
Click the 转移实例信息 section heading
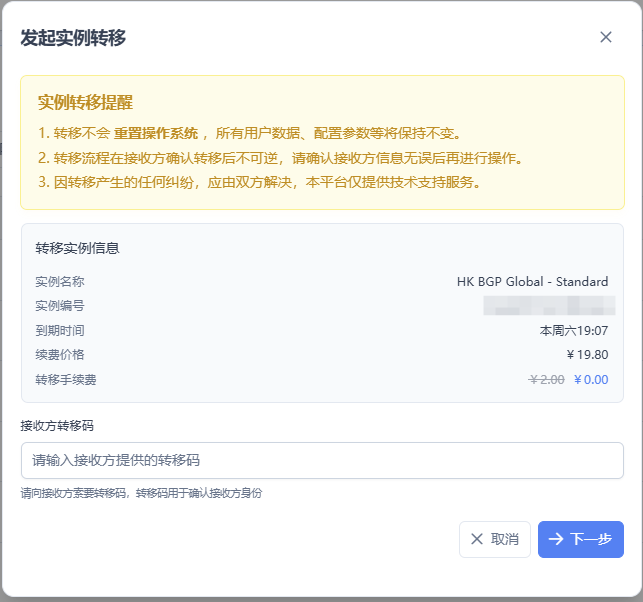click(x=77, y=248)
